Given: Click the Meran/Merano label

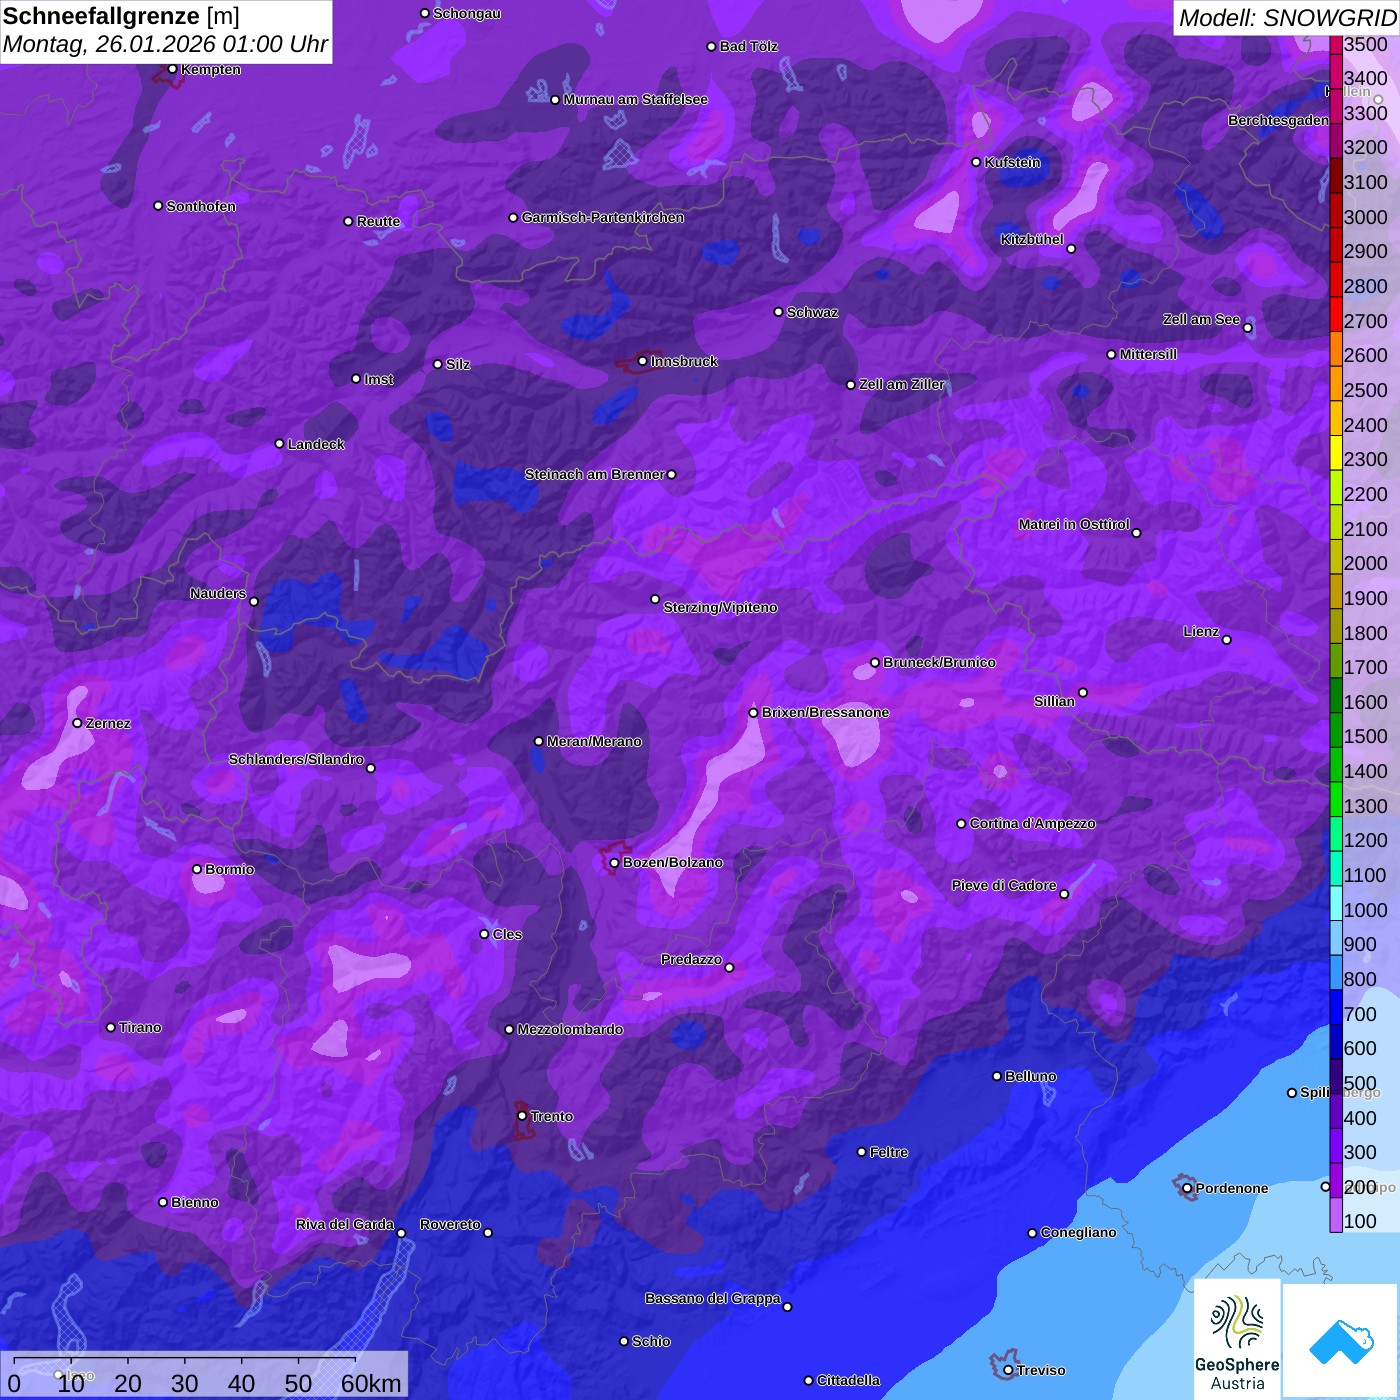Looking at the screenshot, I should [594, 741].
